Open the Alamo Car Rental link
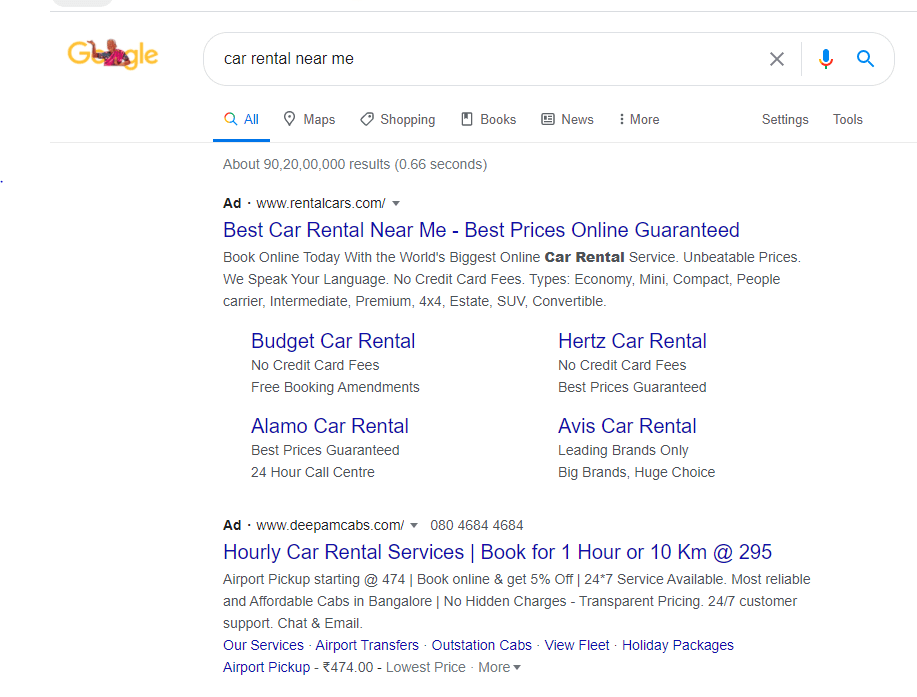 (329, 426)
